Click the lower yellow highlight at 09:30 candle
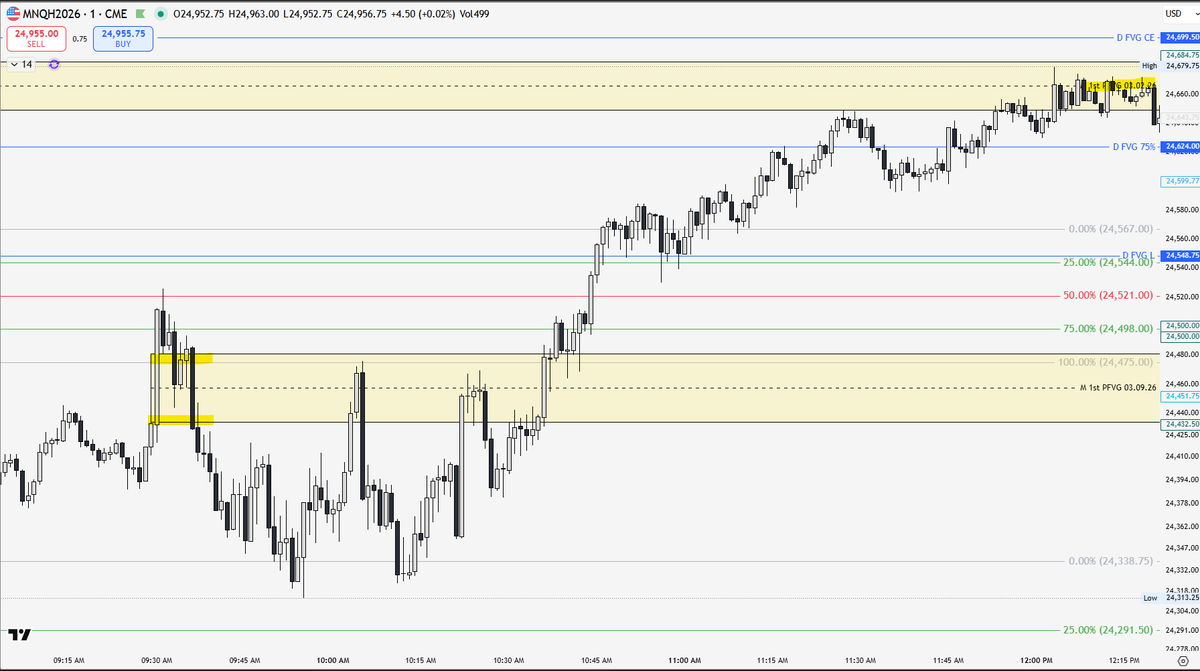 click(x=181, y=420)
